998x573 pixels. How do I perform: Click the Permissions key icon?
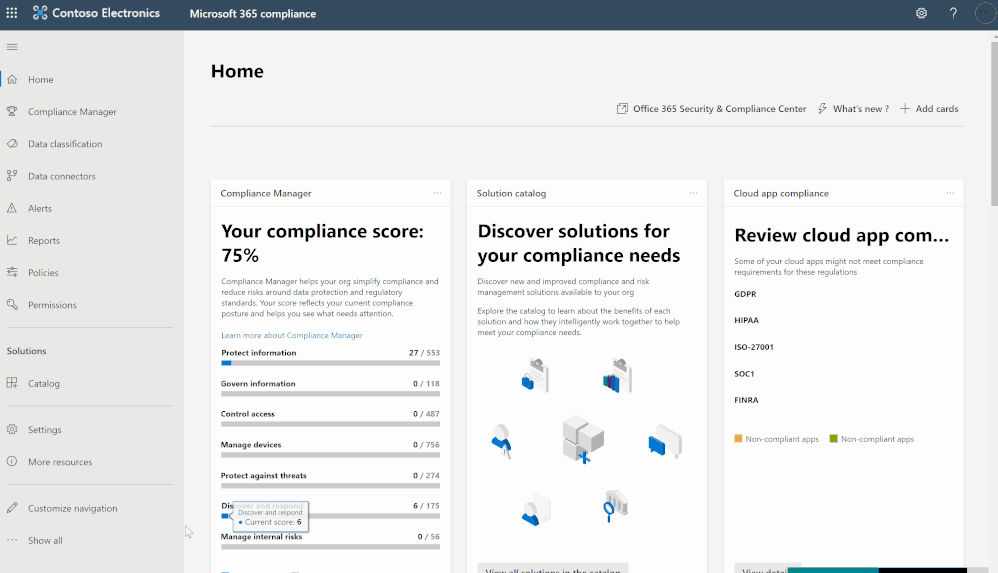point(12,304)
